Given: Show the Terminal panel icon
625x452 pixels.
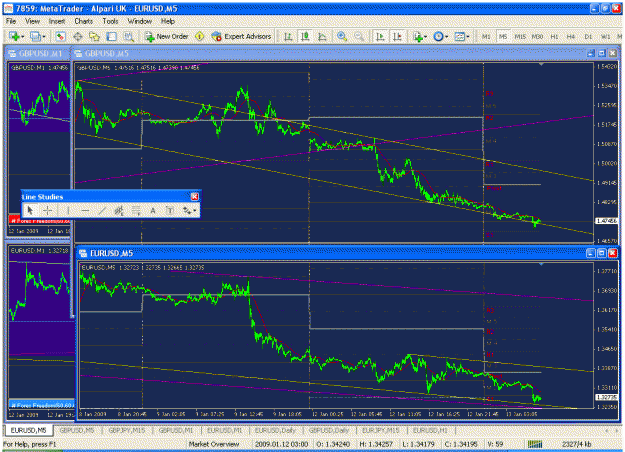Looking at the screenshot, I should tap(112, 37).
